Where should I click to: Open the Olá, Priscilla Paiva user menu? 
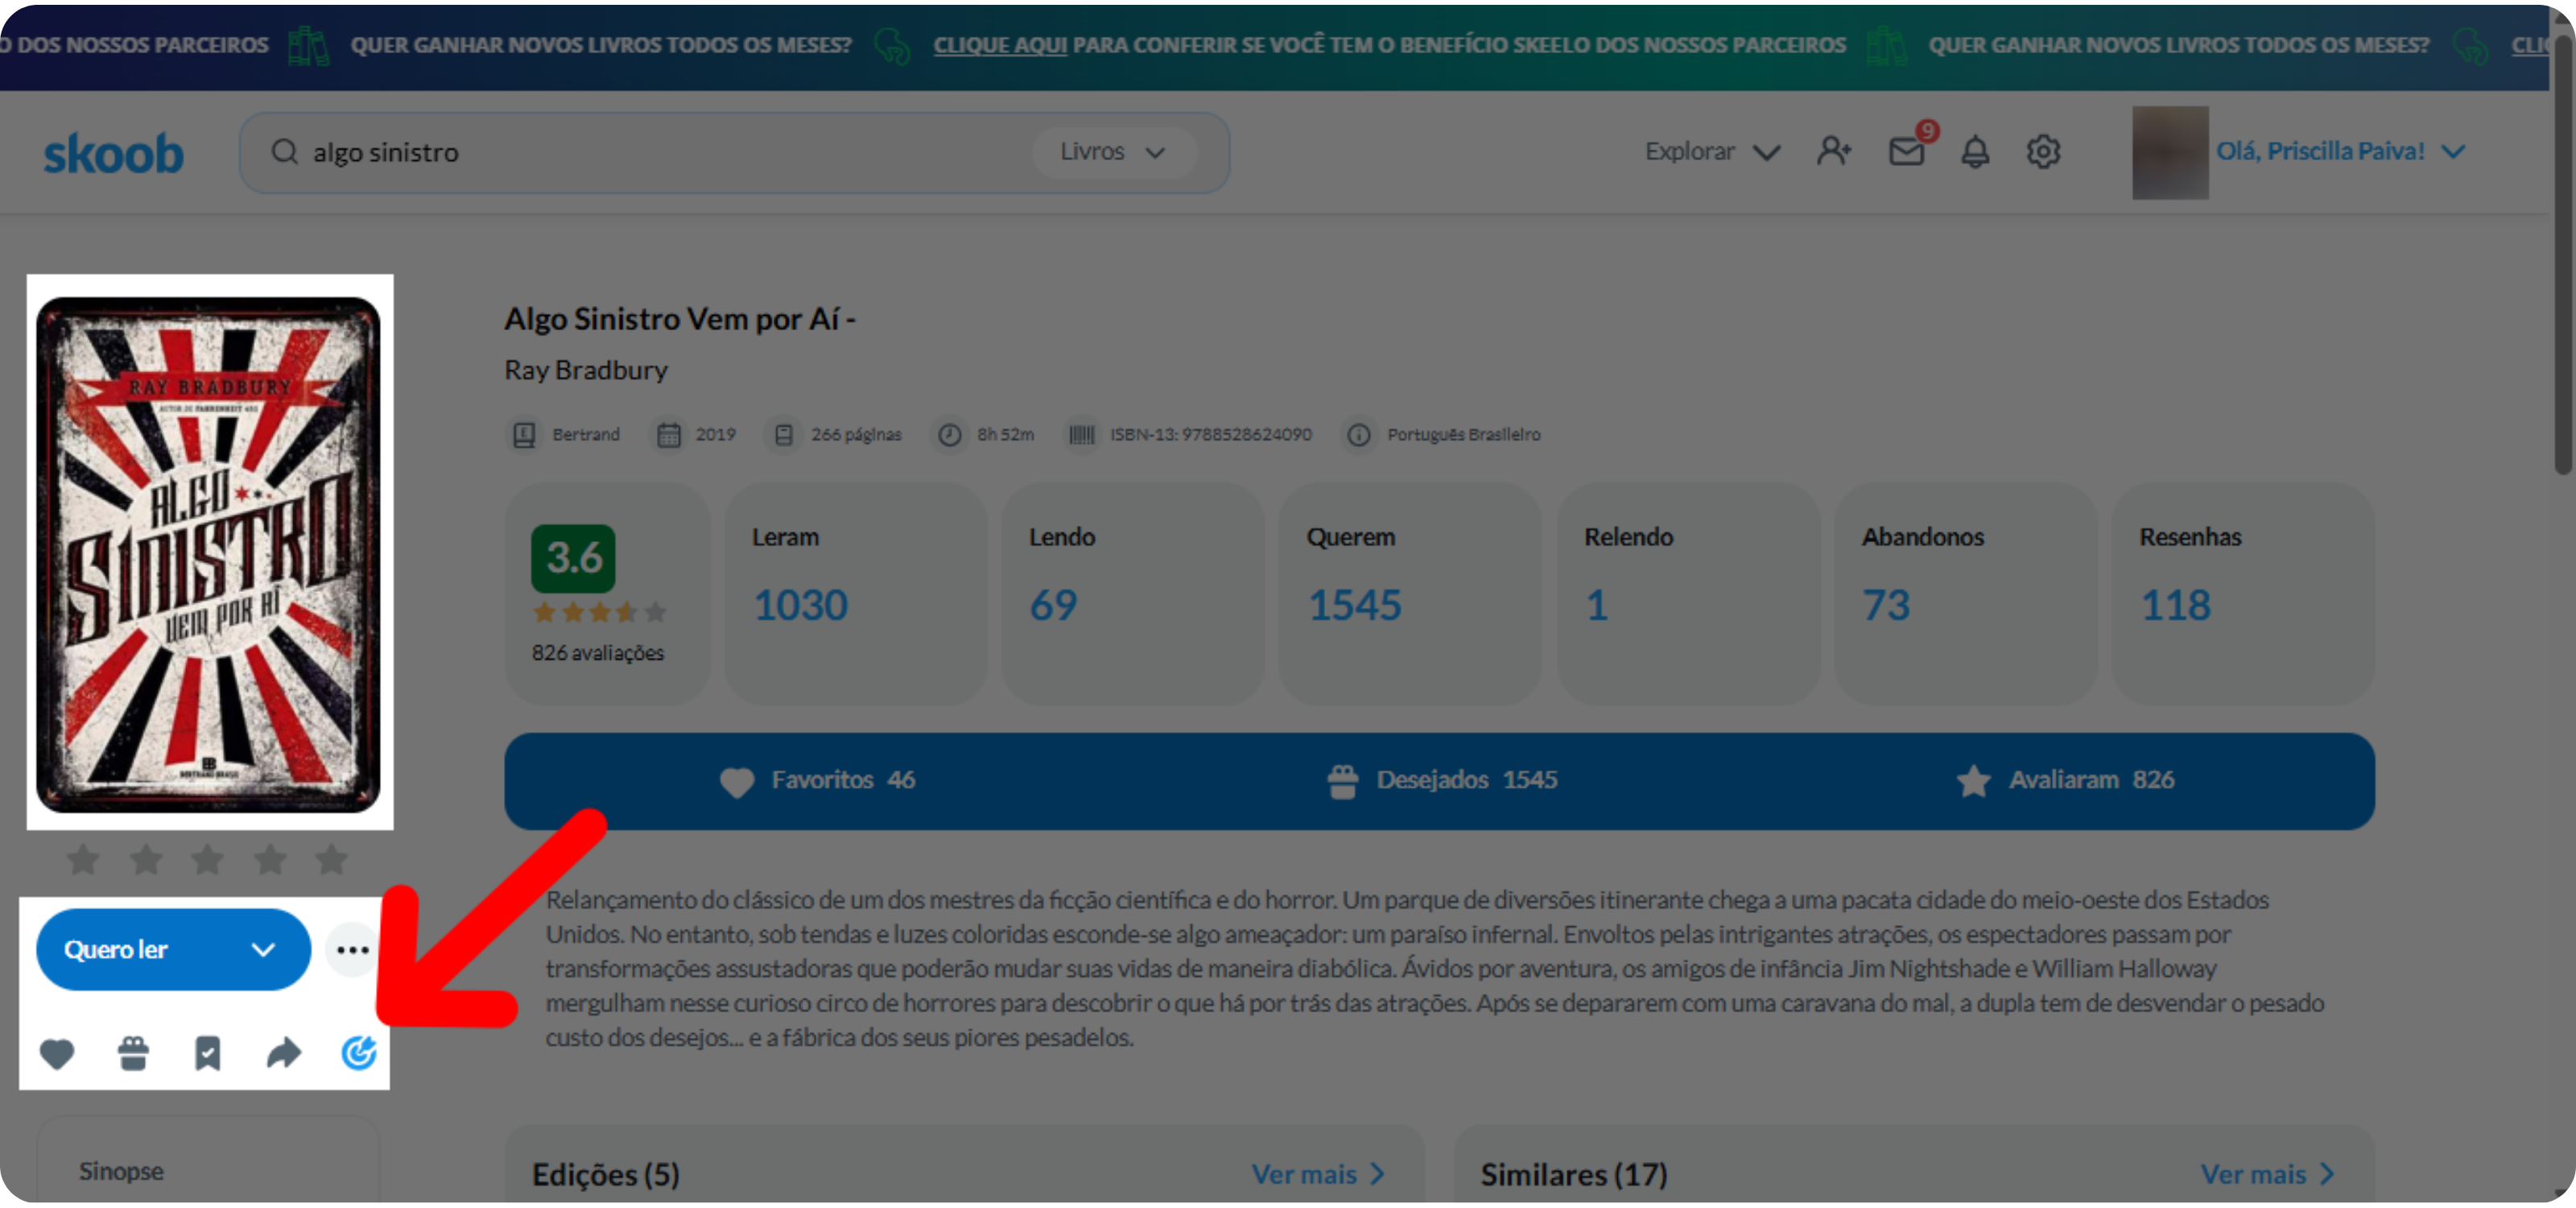2340,151
